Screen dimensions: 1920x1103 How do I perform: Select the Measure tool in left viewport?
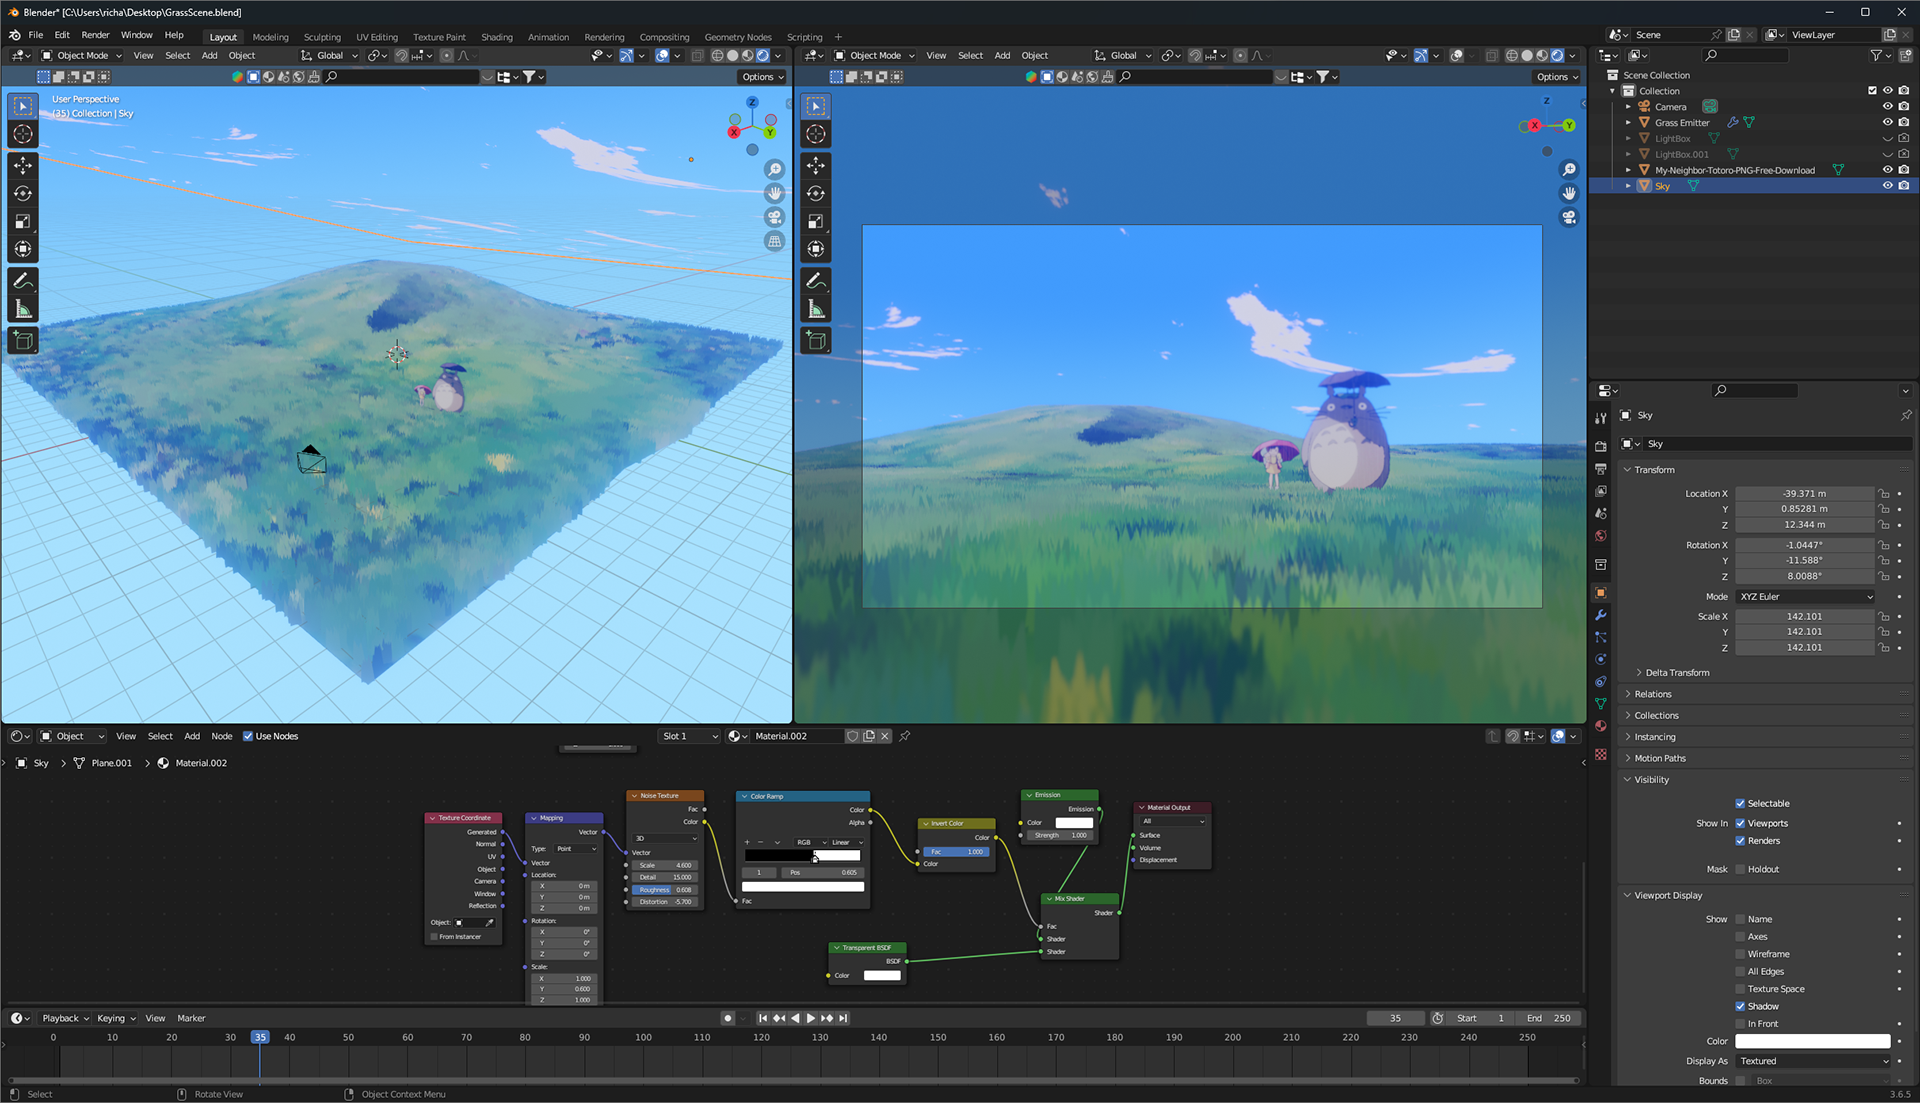(x=23, y=309)
